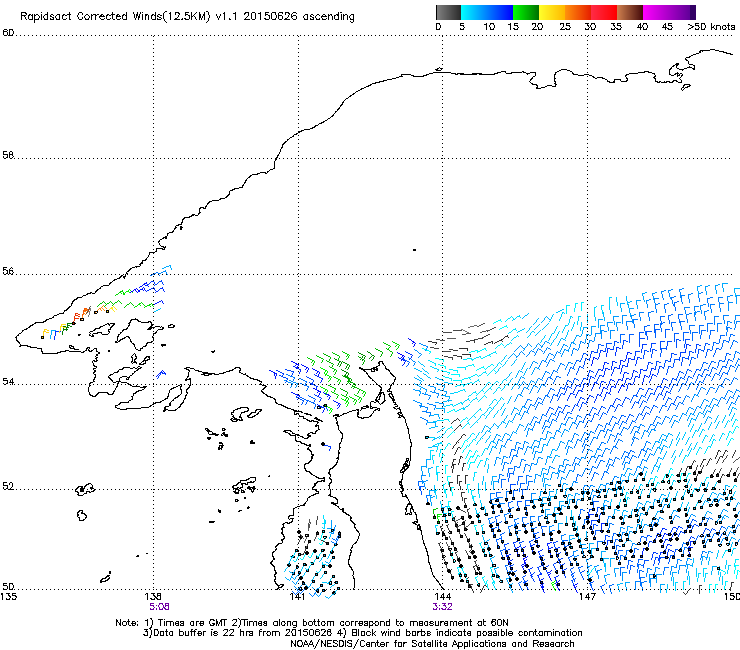Viewport: 740px width, 650px height.
Task: Click the legend label 40
Action: click(642, 27)
